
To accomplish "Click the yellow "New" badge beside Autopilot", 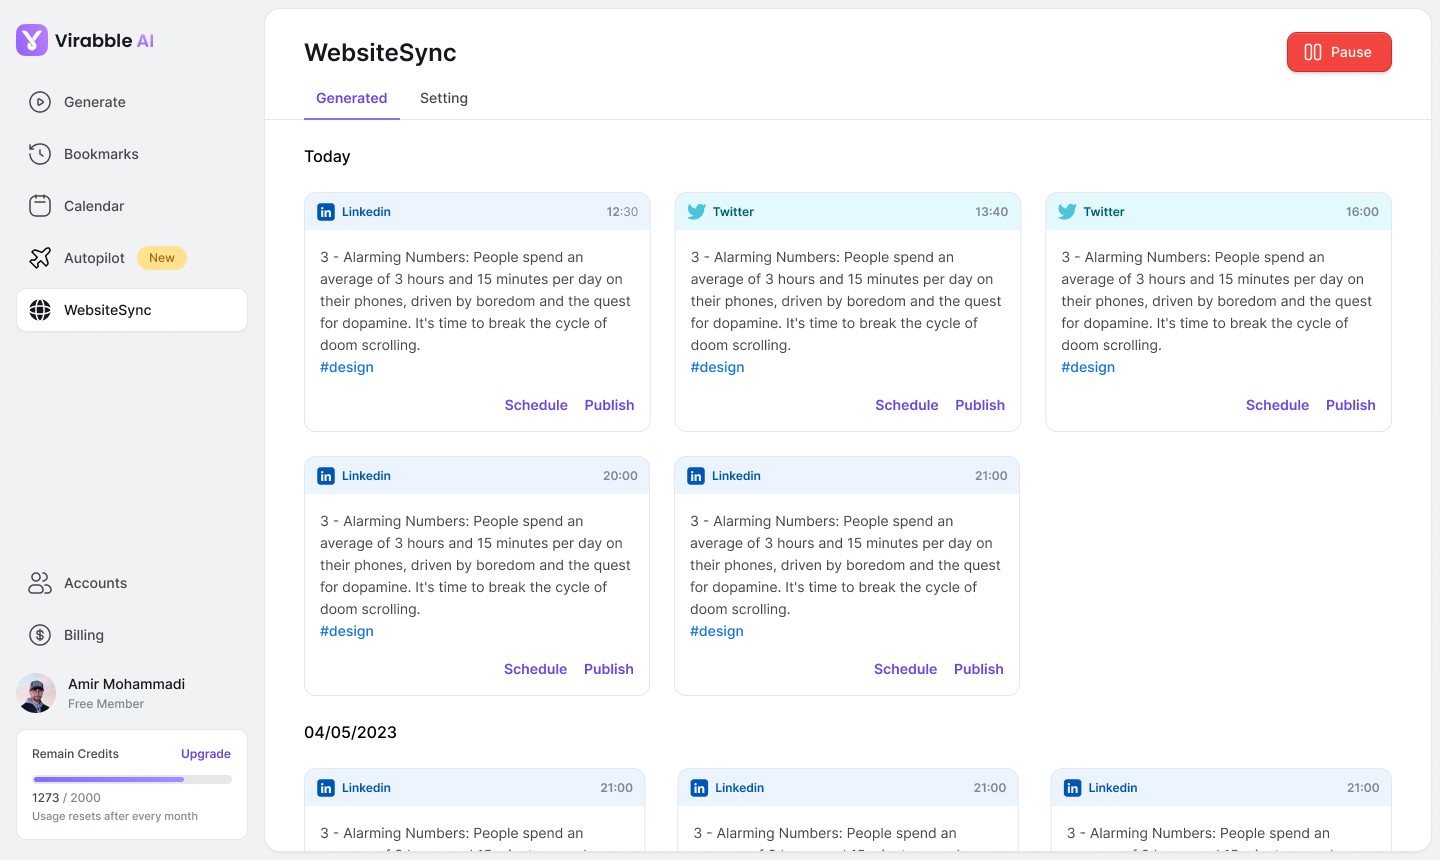I will click(x=162, y=258).
